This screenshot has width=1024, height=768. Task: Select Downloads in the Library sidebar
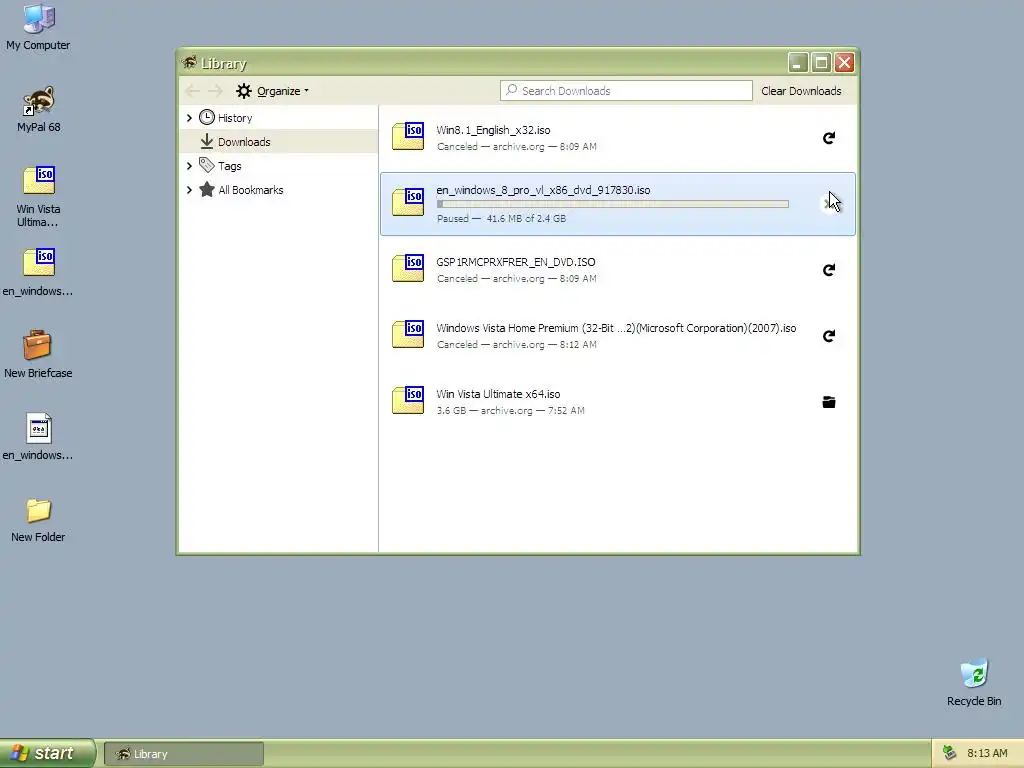[x=279, y=141]
